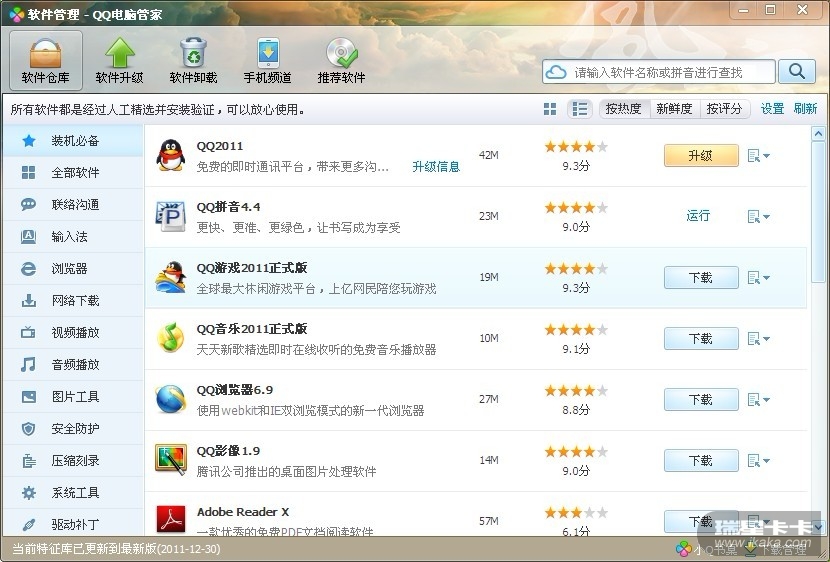Click 运行 for QQ拼音4.4
830x562 pixels.
click(x=698, y=216)
